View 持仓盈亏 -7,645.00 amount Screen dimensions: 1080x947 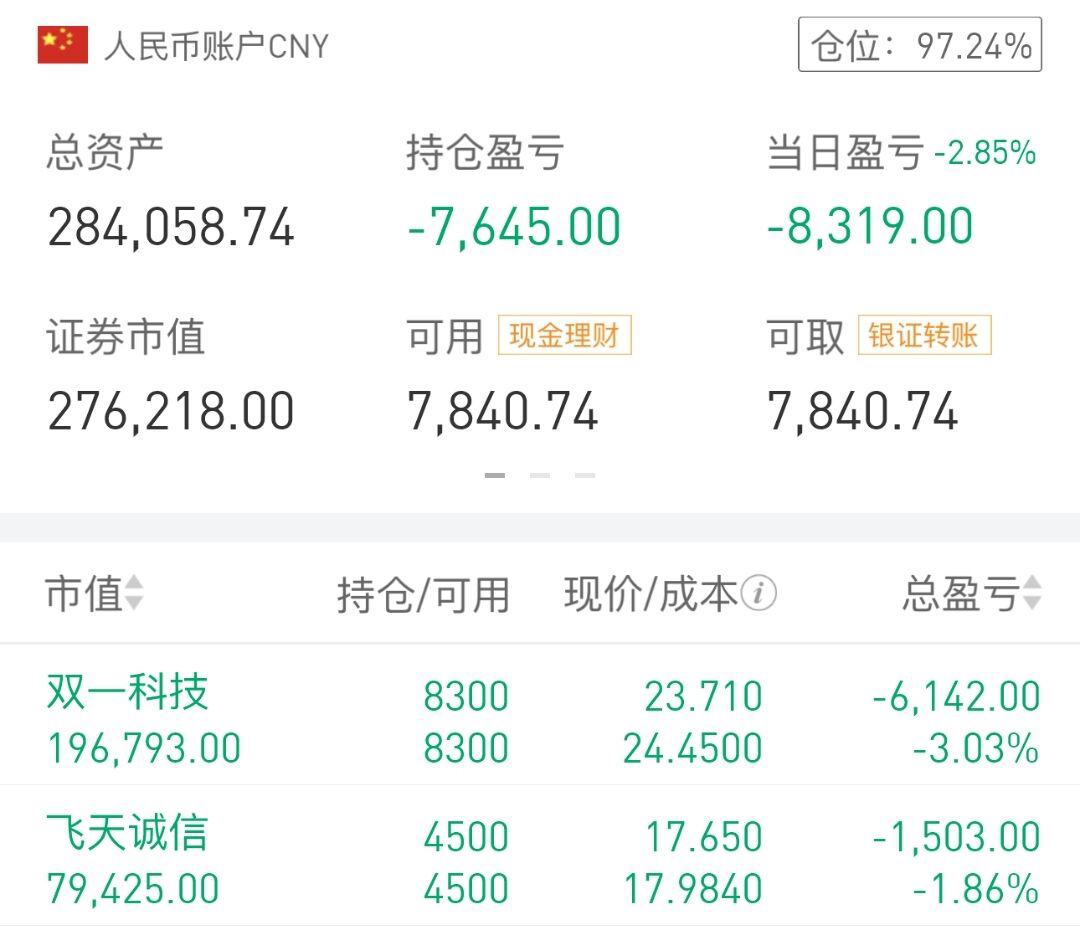point(514,227)
